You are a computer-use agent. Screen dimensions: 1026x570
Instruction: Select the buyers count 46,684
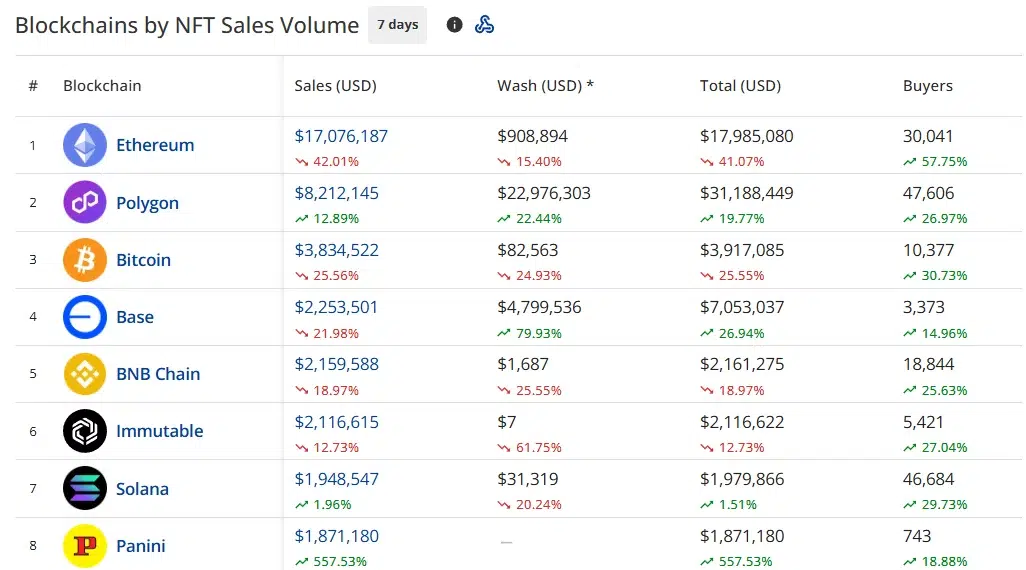tap(929, 479)
